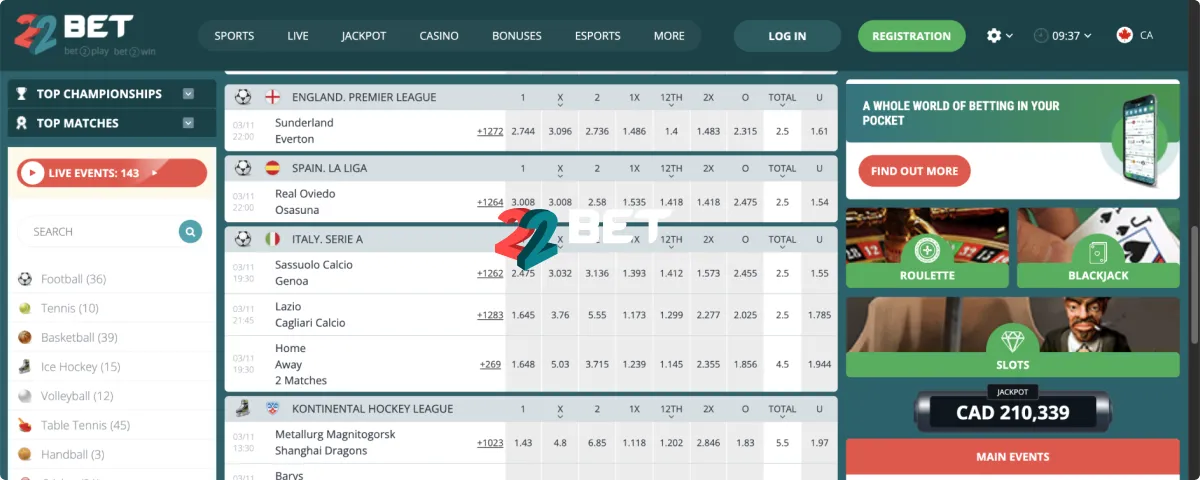Click the Football ball icon in sidebar

point(25,279)
